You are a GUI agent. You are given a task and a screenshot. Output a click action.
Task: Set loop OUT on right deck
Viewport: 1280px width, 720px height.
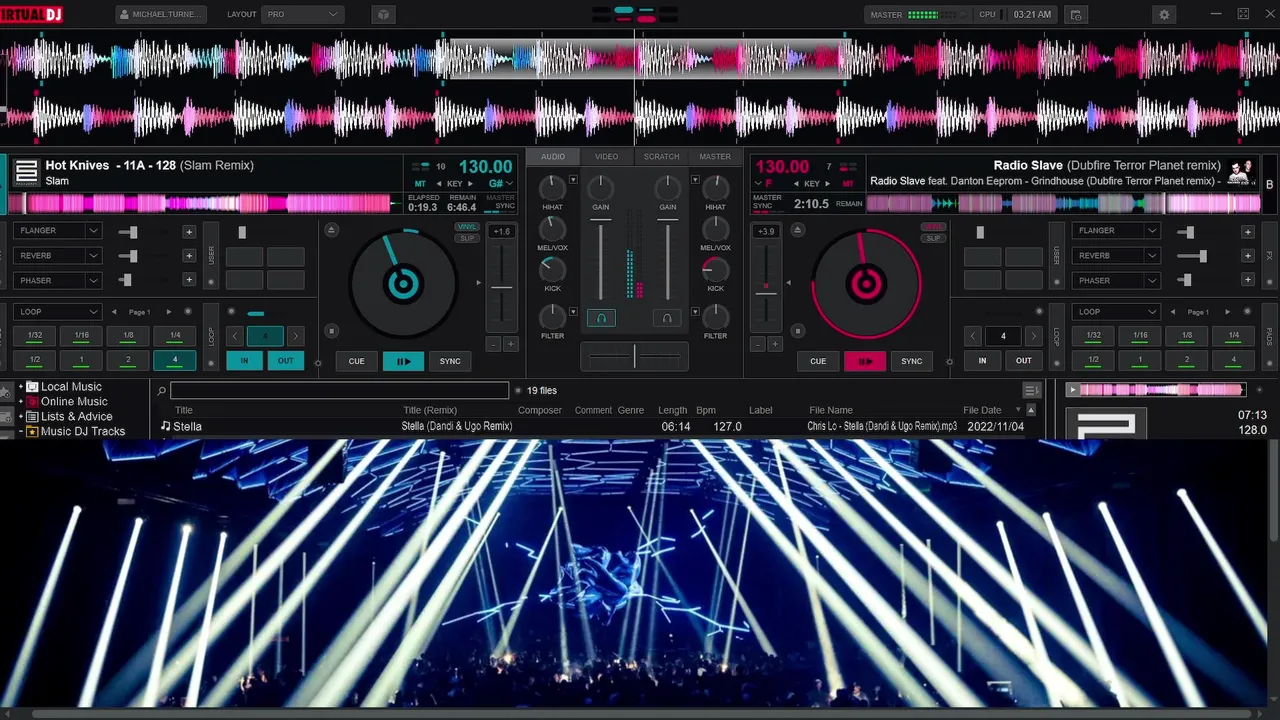click(x=1024, y=360)
